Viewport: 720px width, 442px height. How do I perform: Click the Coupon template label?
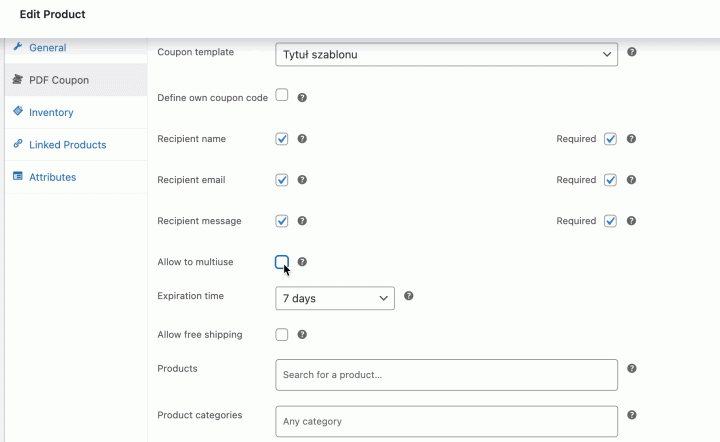[196, 52]
